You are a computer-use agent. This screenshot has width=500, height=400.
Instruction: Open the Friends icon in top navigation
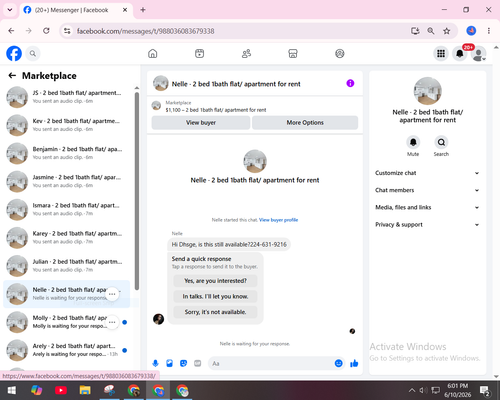pos(246,53)
